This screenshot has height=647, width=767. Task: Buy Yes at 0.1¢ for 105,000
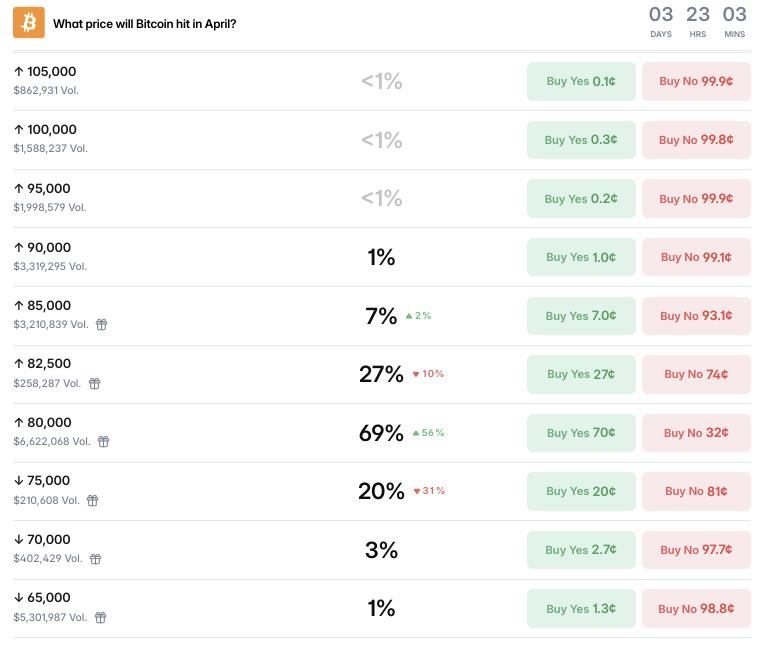pyautogui.click(x=581, y=82)
